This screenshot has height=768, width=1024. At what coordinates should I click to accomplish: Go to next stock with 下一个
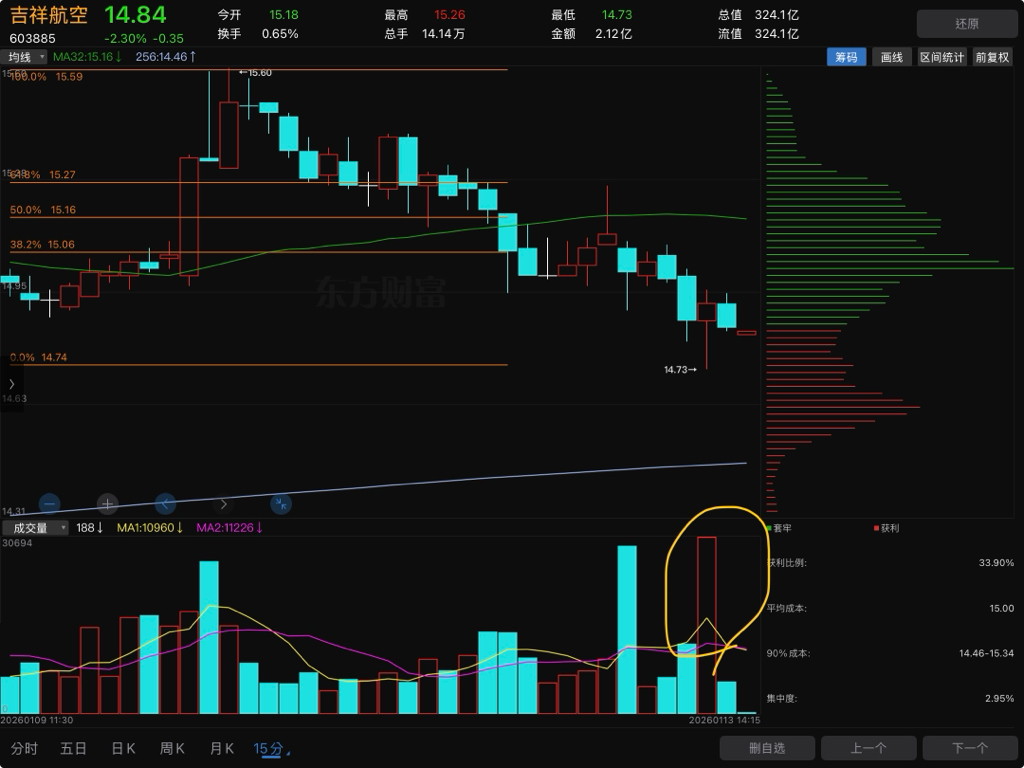point(970,748)
